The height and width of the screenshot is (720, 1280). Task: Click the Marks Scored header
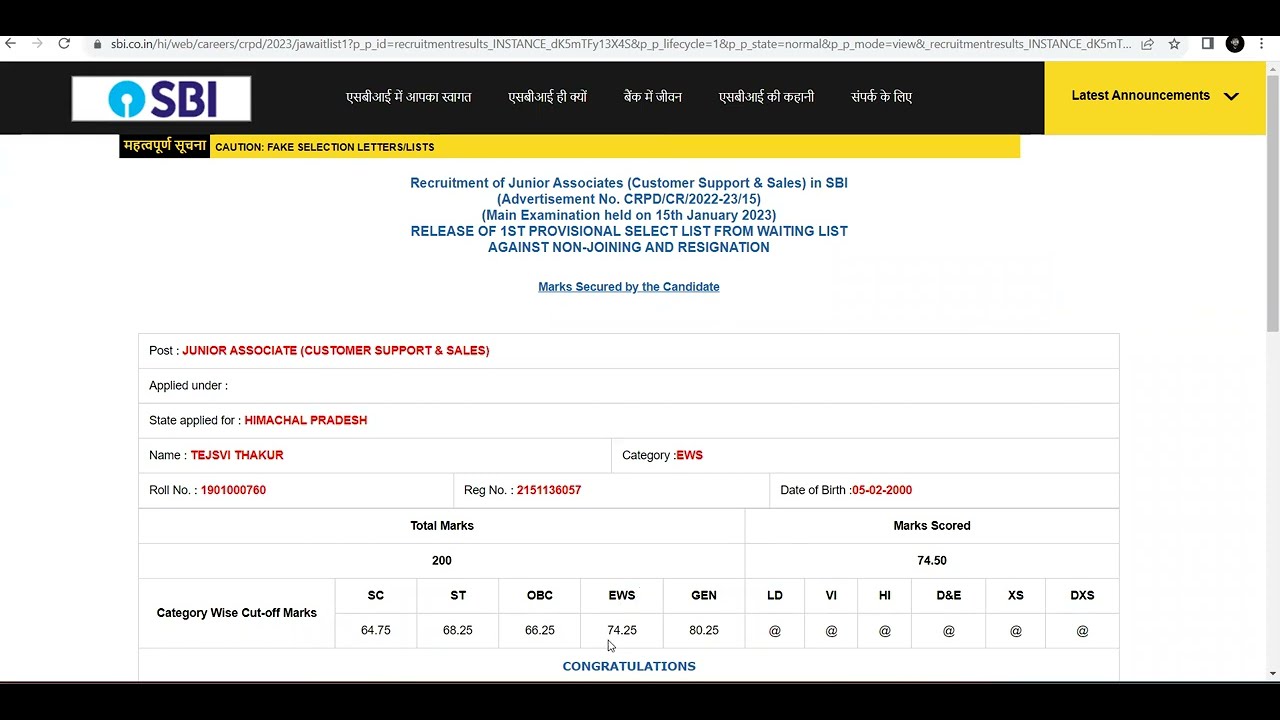(x=932, y=526)
